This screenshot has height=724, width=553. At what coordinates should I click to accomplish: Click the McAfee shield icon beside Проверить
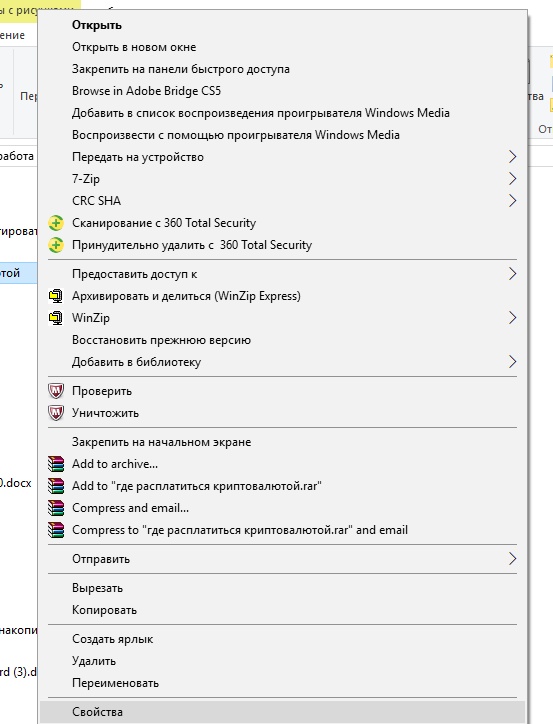(x=56, y=391)
